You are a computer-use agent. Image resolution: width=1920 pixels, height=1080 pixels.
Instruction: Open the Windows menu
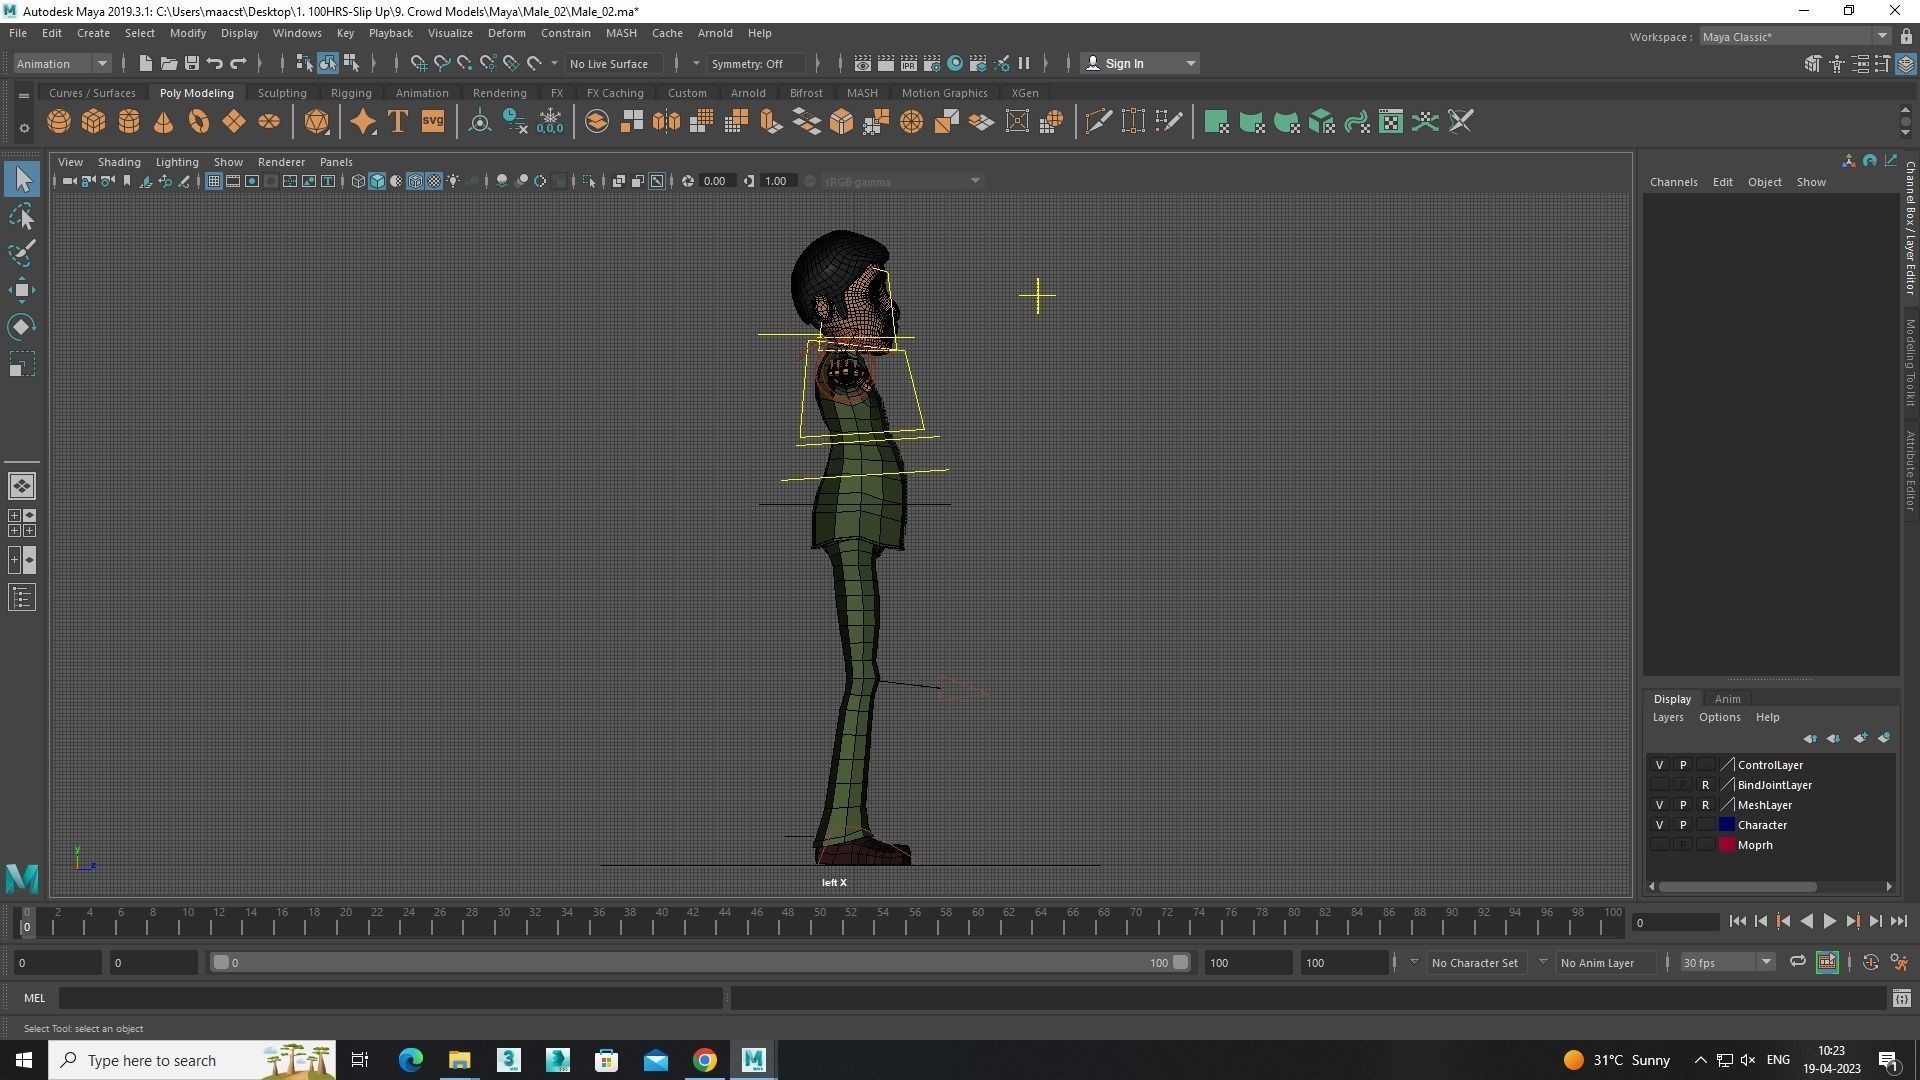(297, 33)
